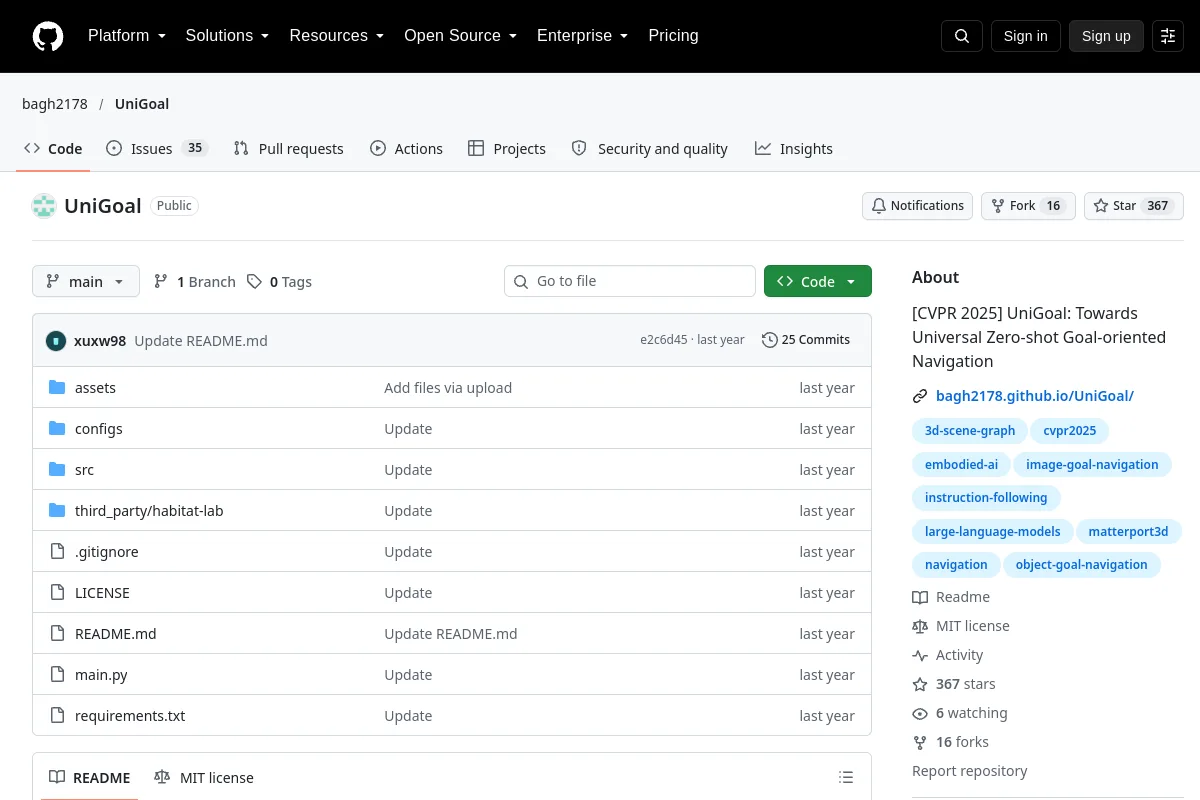The height and width of the screenshot is (800, 1200).
Task: Open the README.md file
Action: click(x=116, y=634)
